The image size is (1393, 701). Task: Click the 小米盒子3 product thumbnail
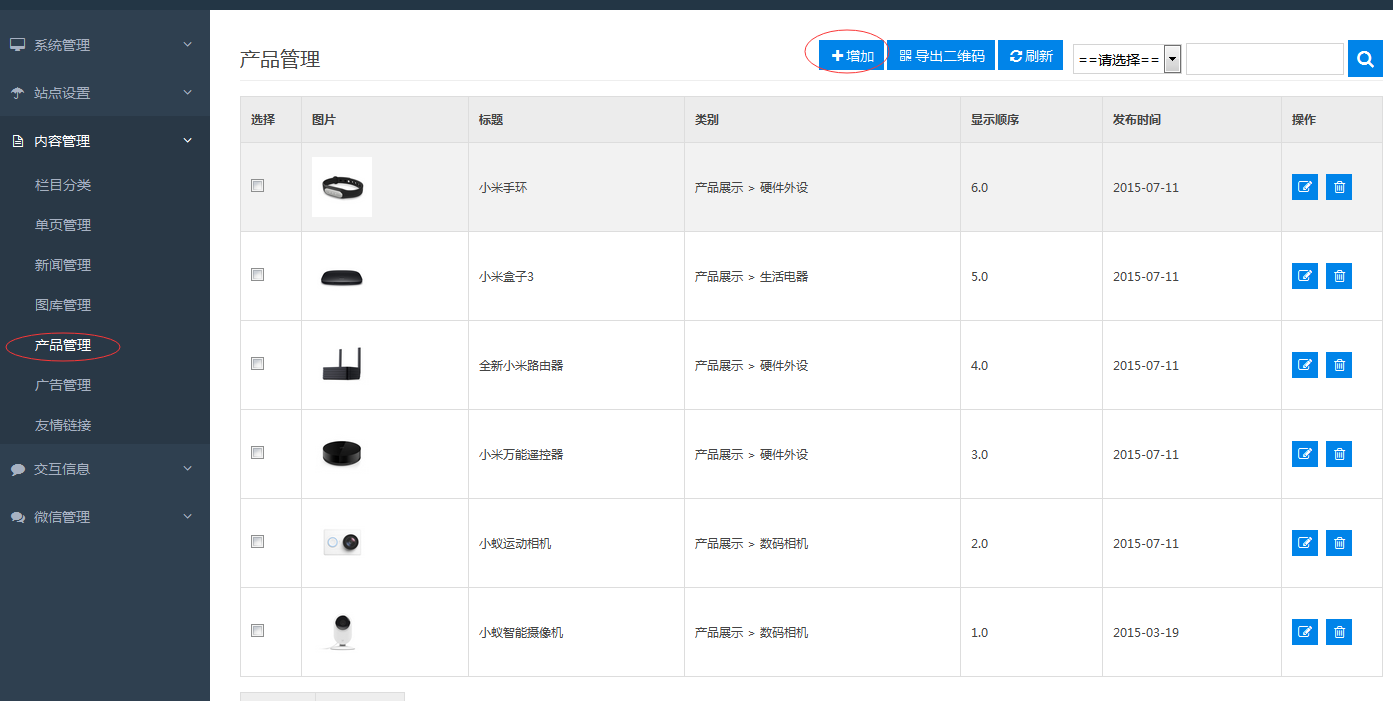342,277
